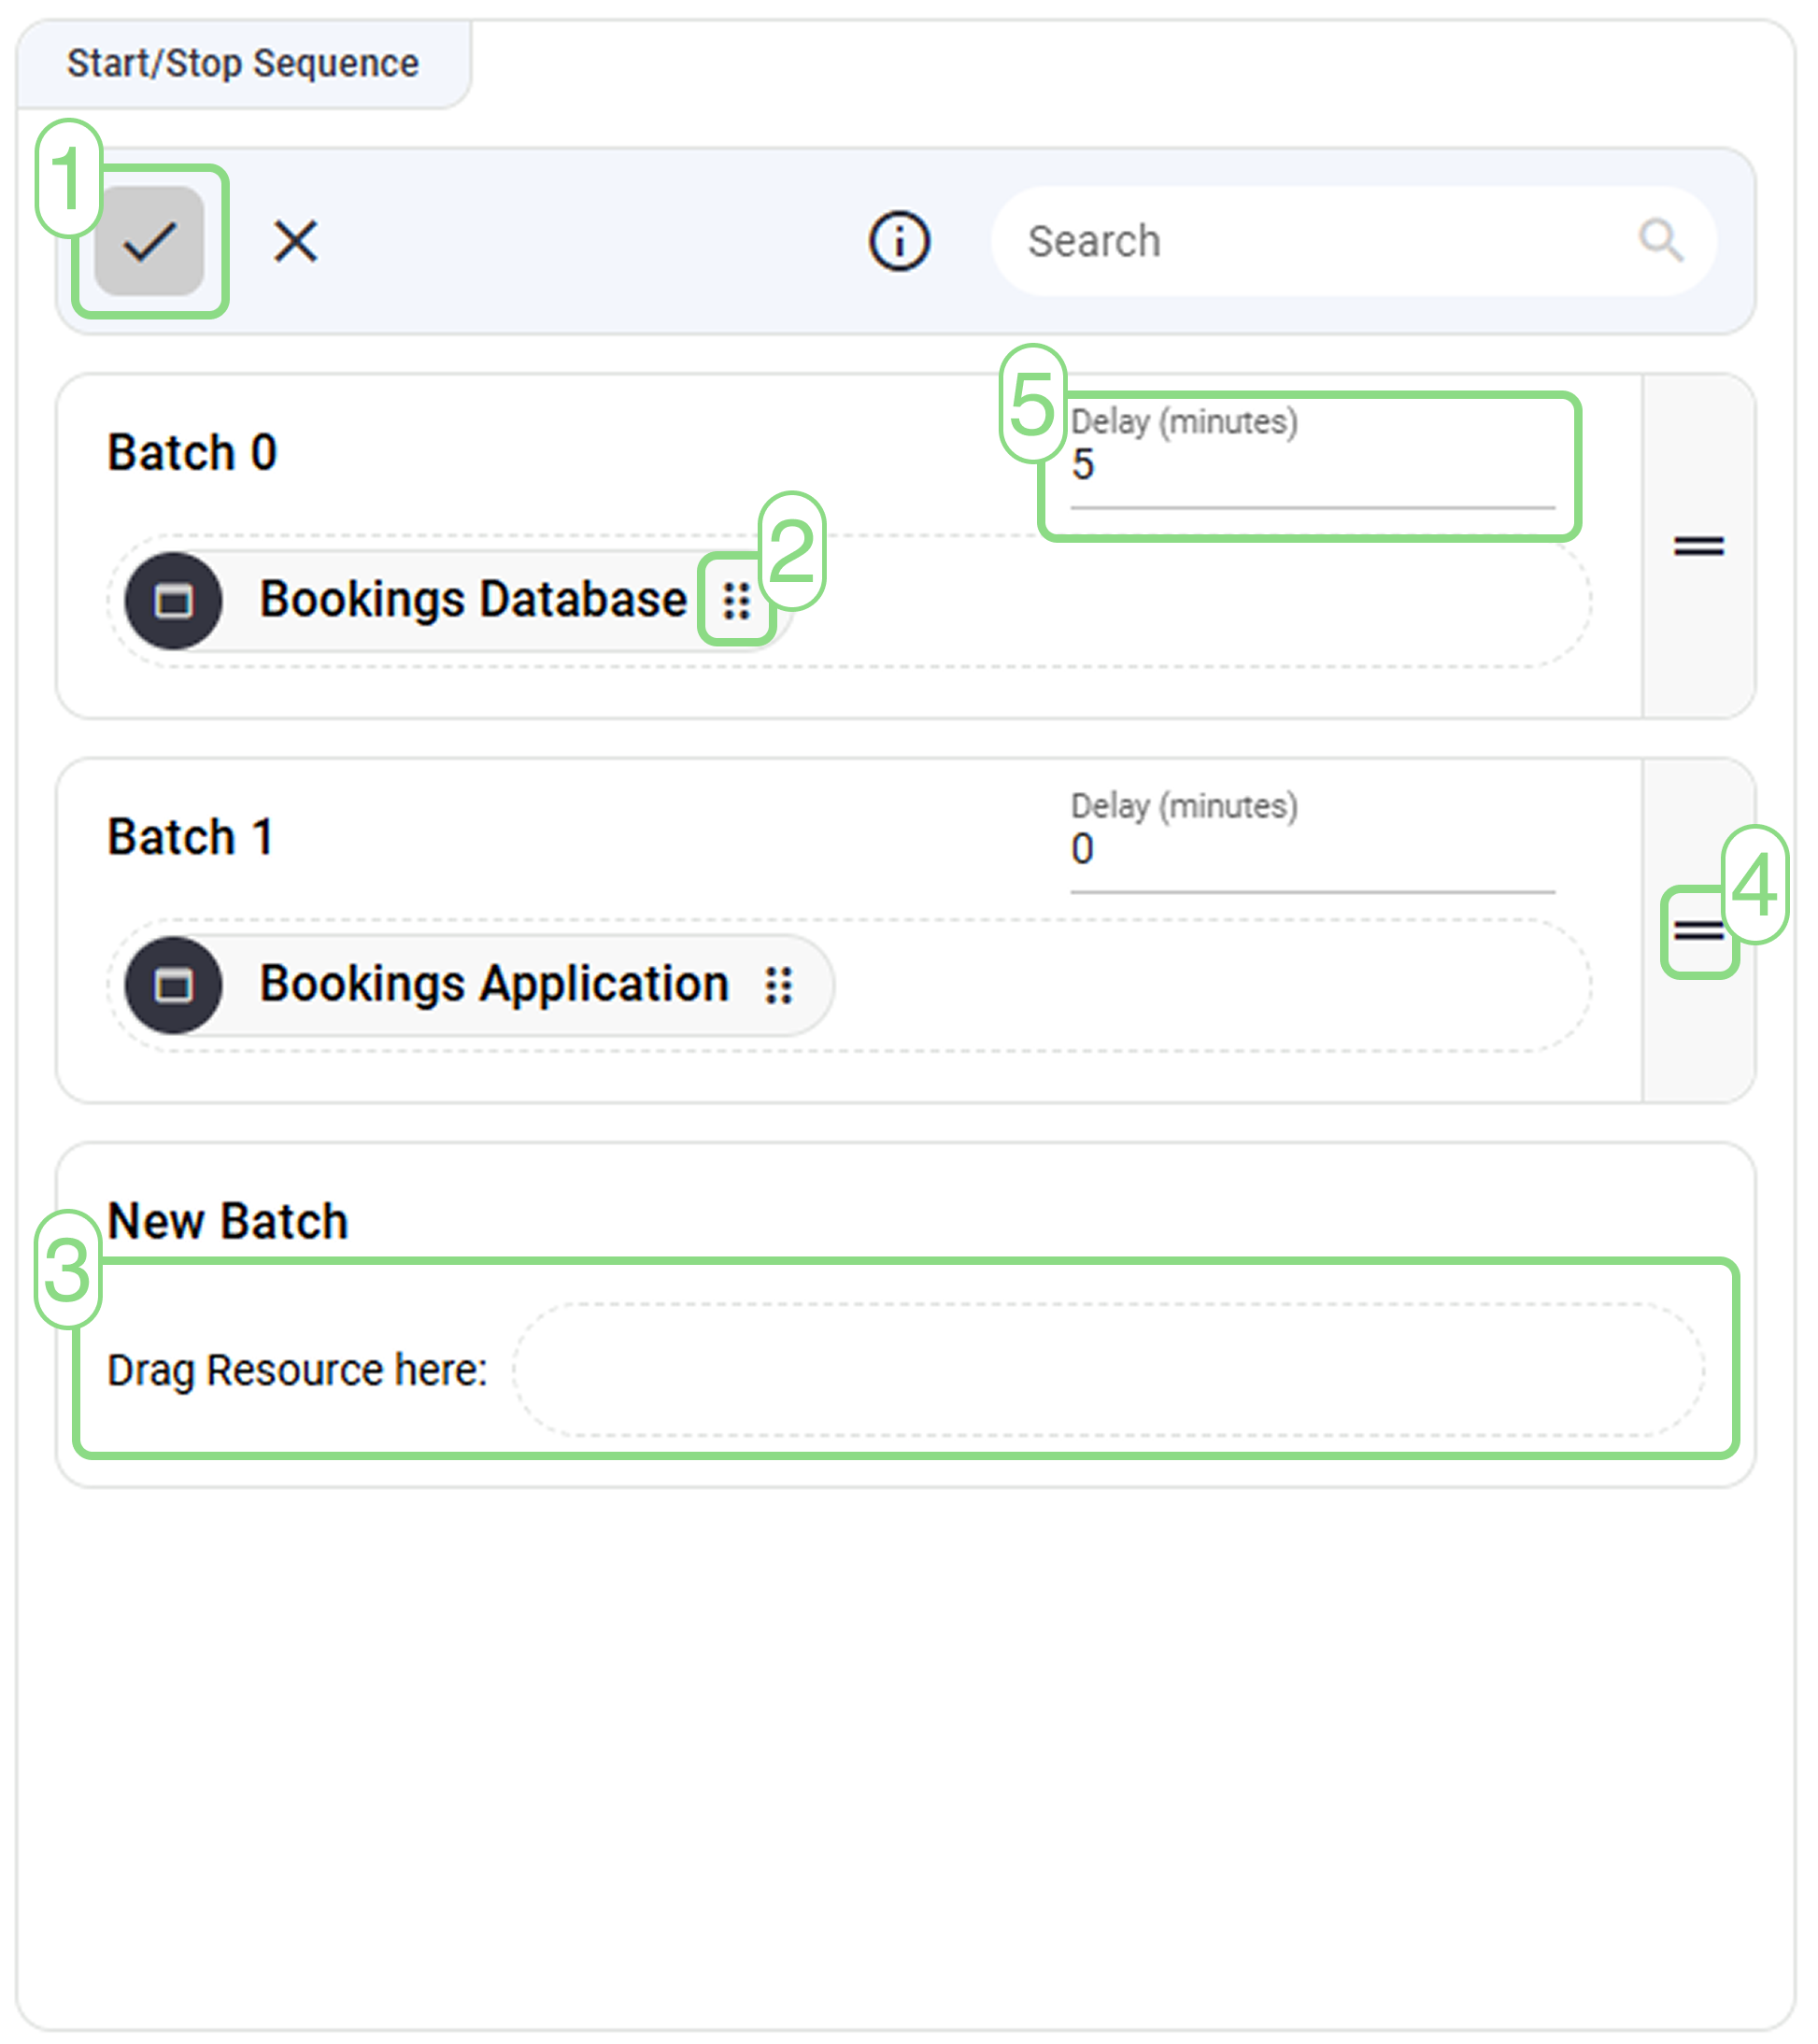This screenshot has height=2044, width=1818.
Task: Select the Bookings Application chip
Action: 470,985
